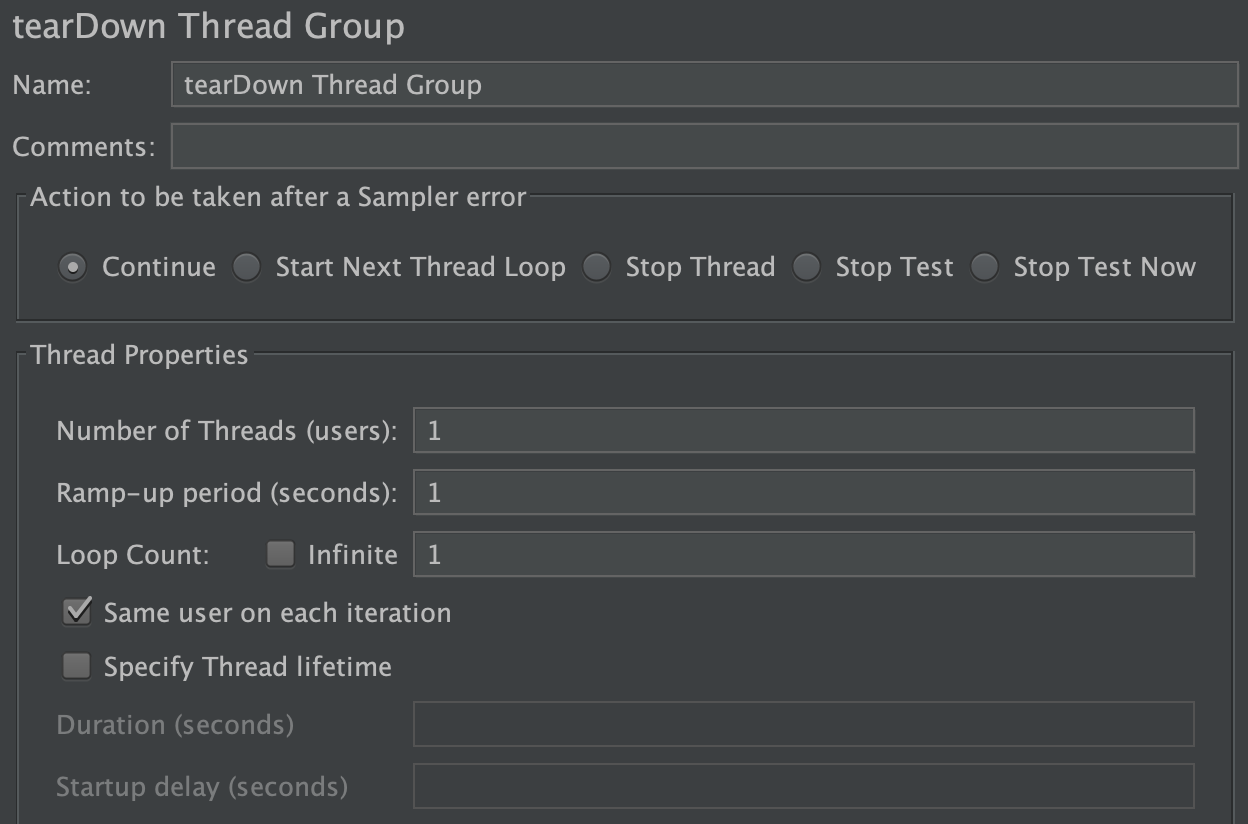Choose the Stop Thread sampler error action
This screenshot has height=824, width=1248.
(x=597, y=267)
